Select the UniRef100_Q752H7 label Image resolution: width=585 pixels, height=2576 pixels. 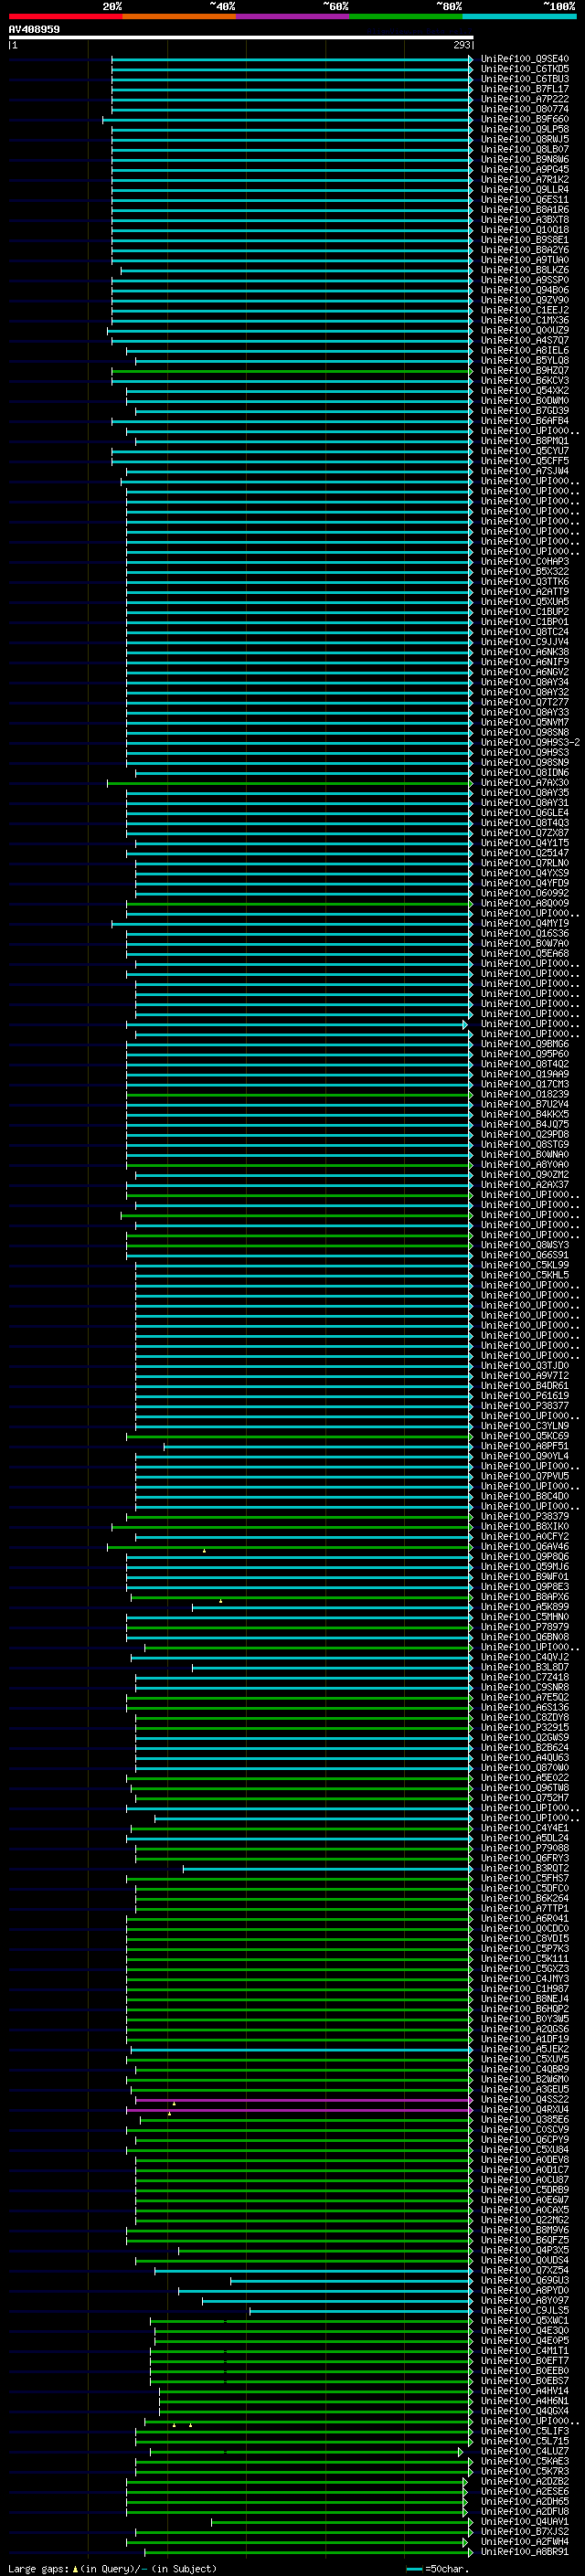[x=525, y=1798]
